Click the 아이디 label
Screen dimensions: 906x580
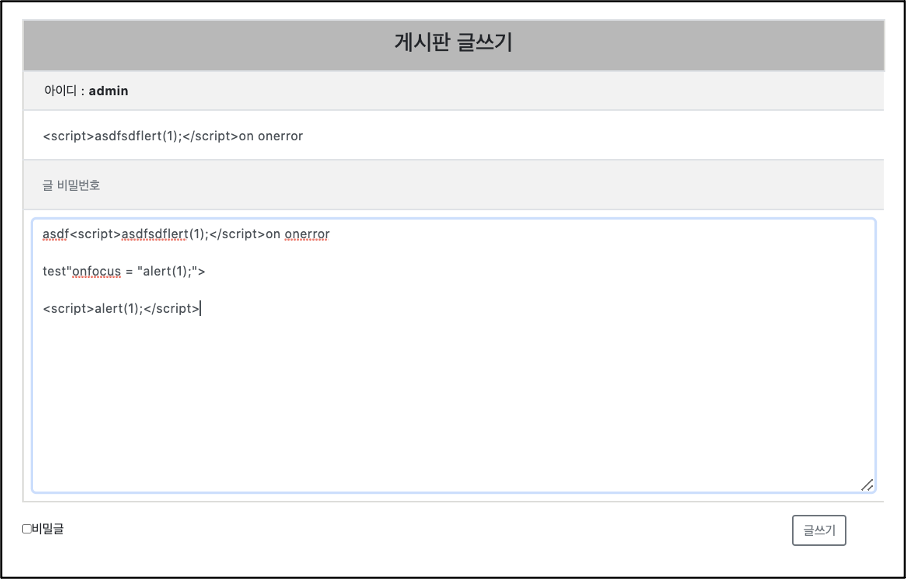(60, 91)
